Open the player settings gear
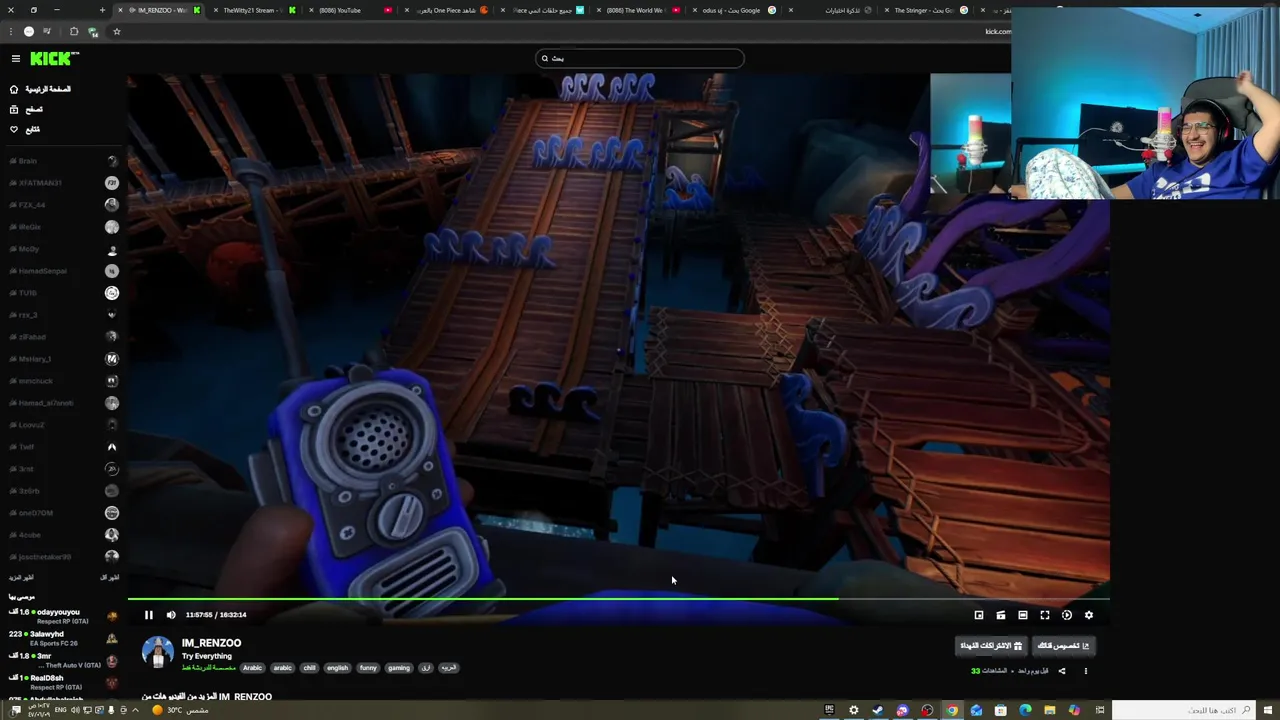Image resolution: width=1280 pixels, height=720 pixels. coord(1089,615)
